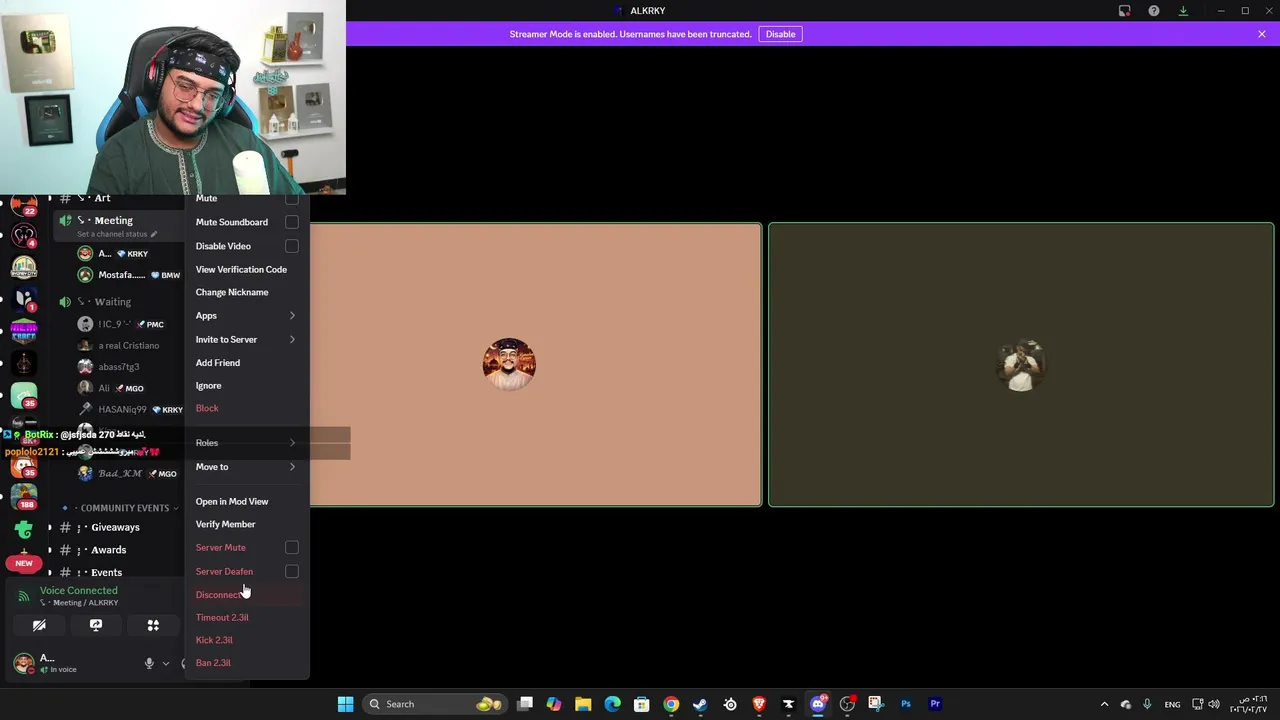Choose Change Nickname from menu

(232, 292)
